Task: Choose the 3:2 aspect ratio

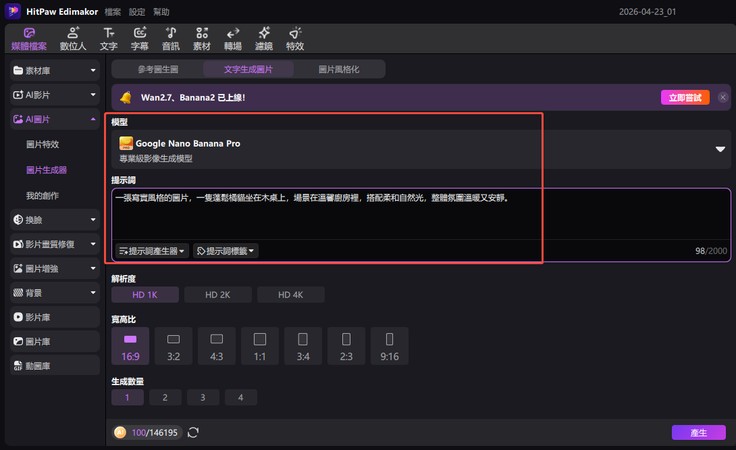Action: 174,346
